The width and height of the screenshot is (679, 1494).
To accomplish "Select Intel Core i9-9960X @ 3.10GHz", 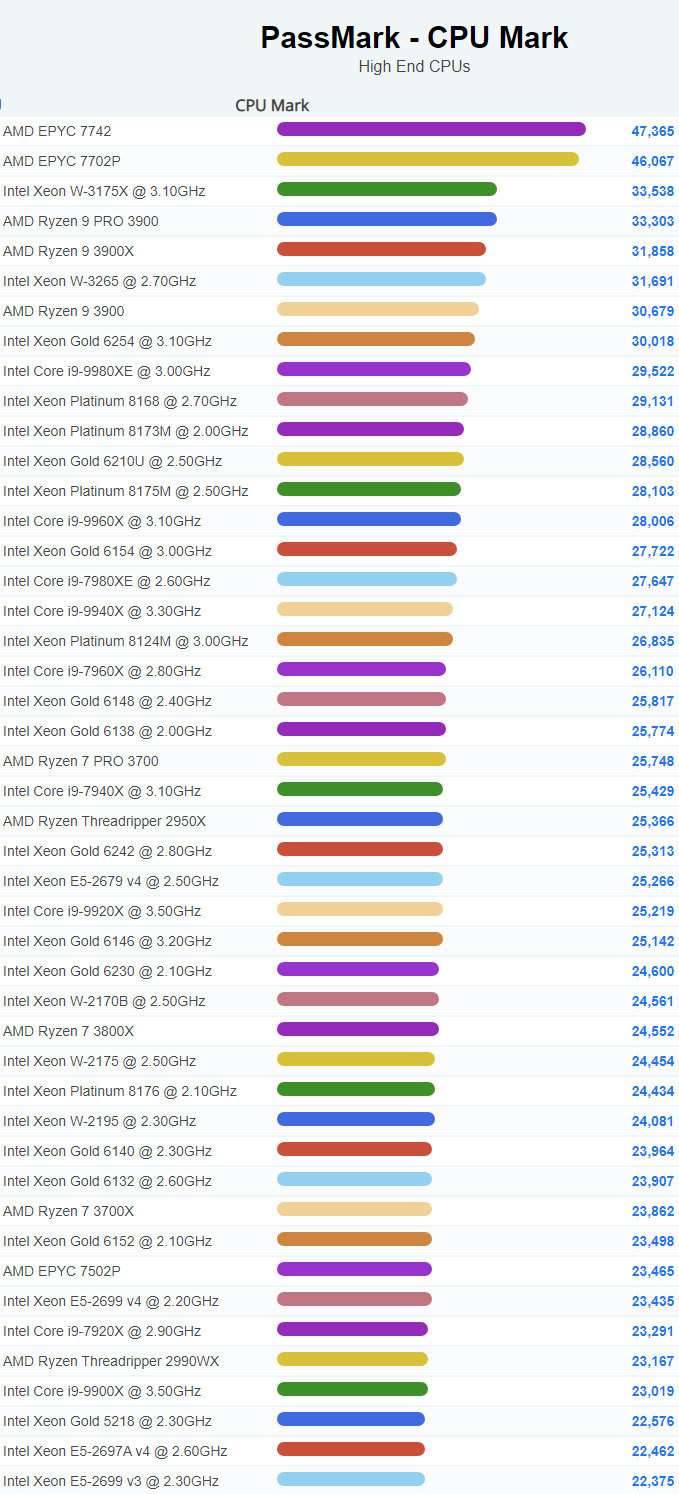I will coord(102,521).
